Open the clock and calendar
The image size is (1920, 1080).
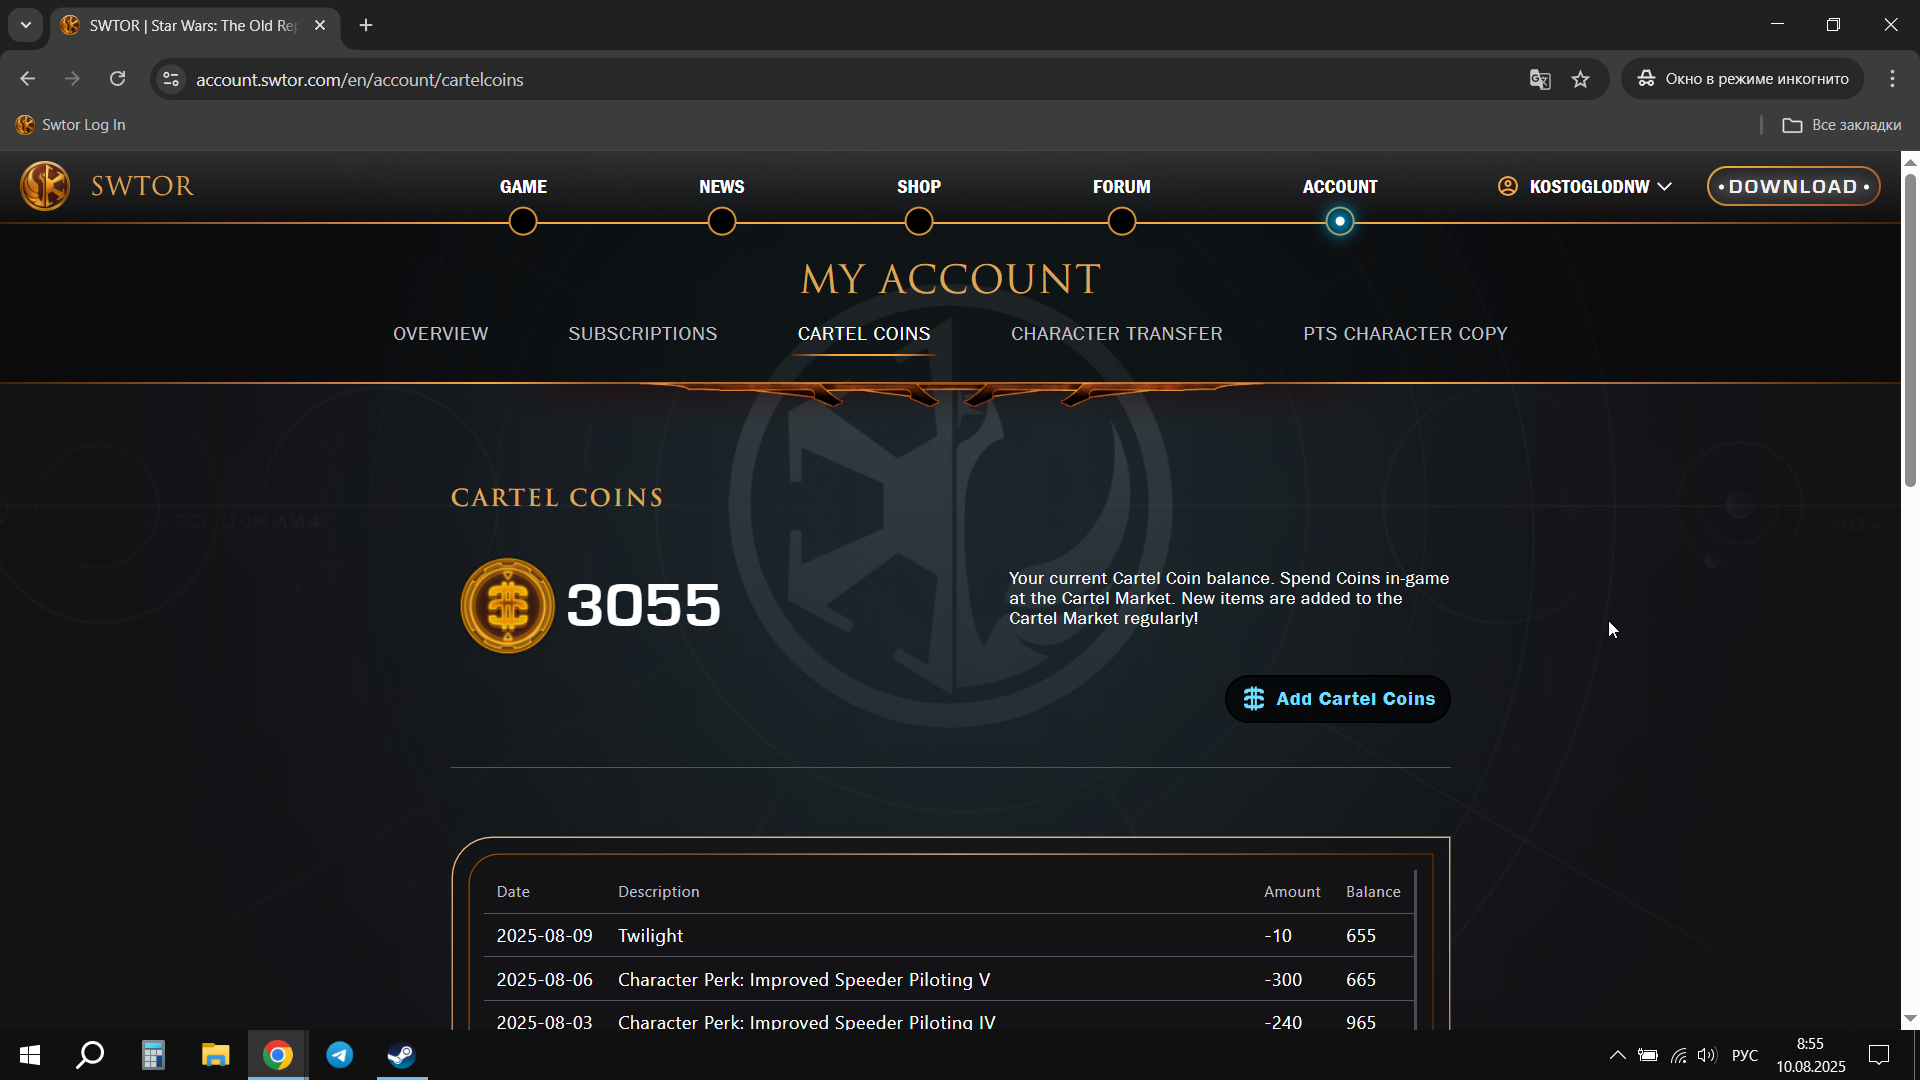(1811, 1055)
